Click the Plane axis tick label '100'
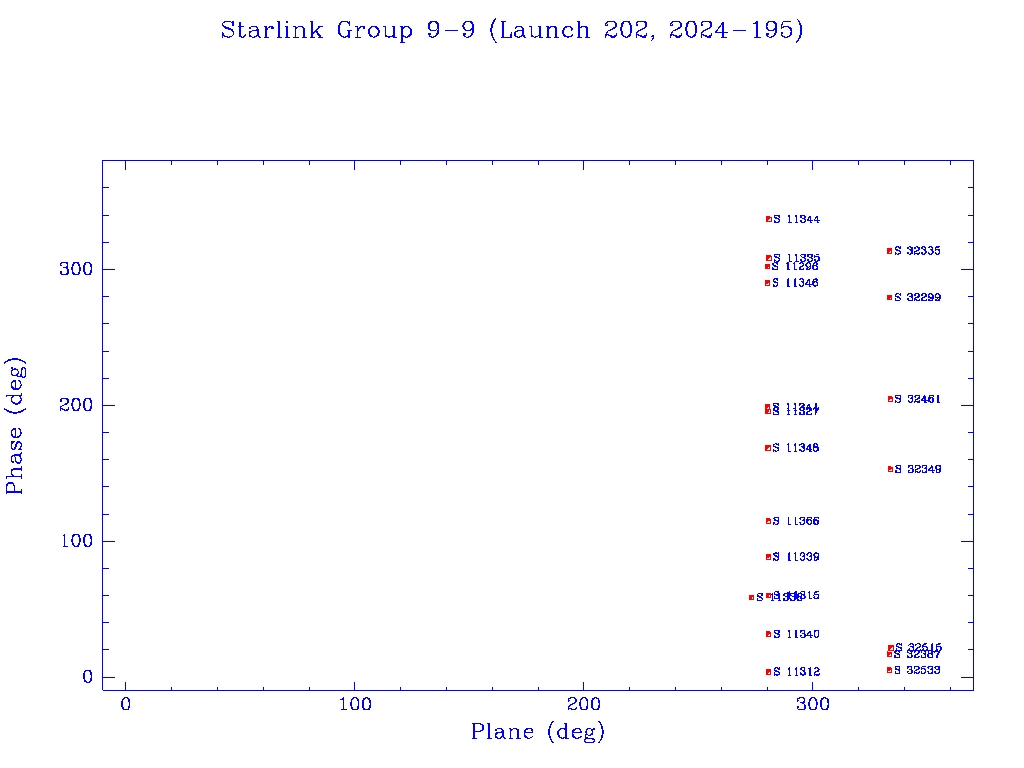The image size is (1024, 768). click(355, 705)
